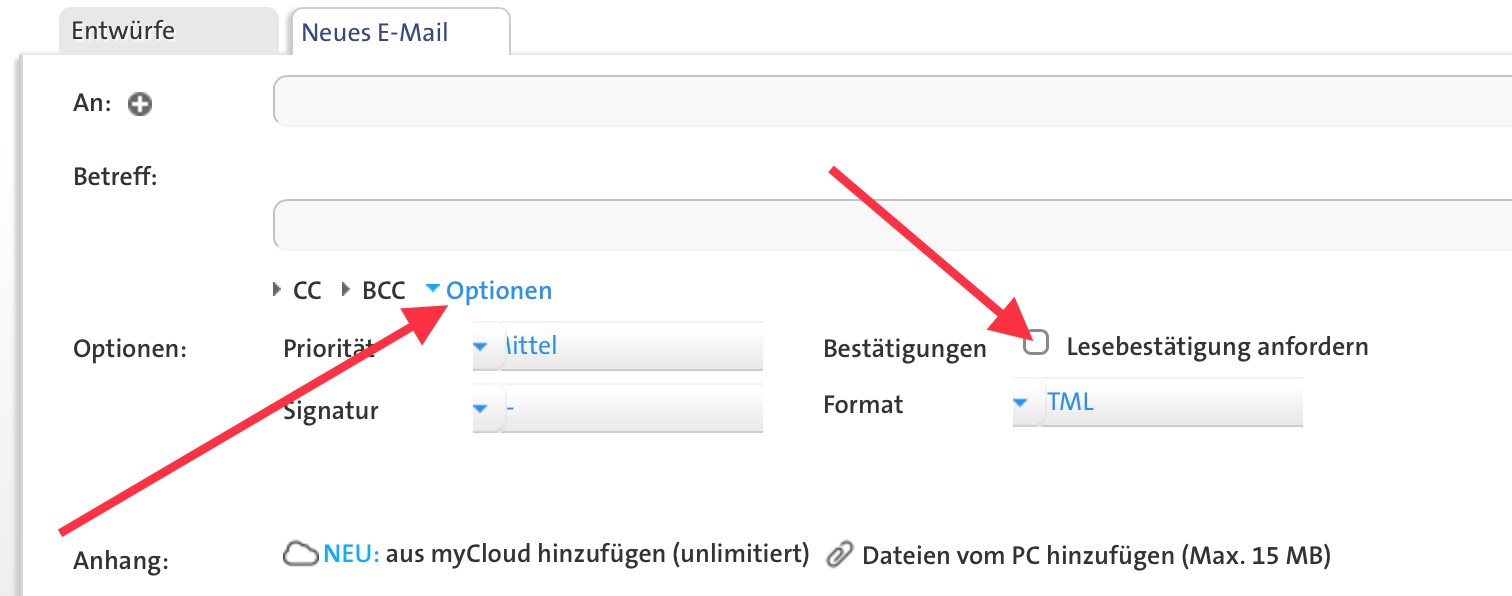
Task: Click the Lesebestätigung anfordern label text
Action: 1217,347
